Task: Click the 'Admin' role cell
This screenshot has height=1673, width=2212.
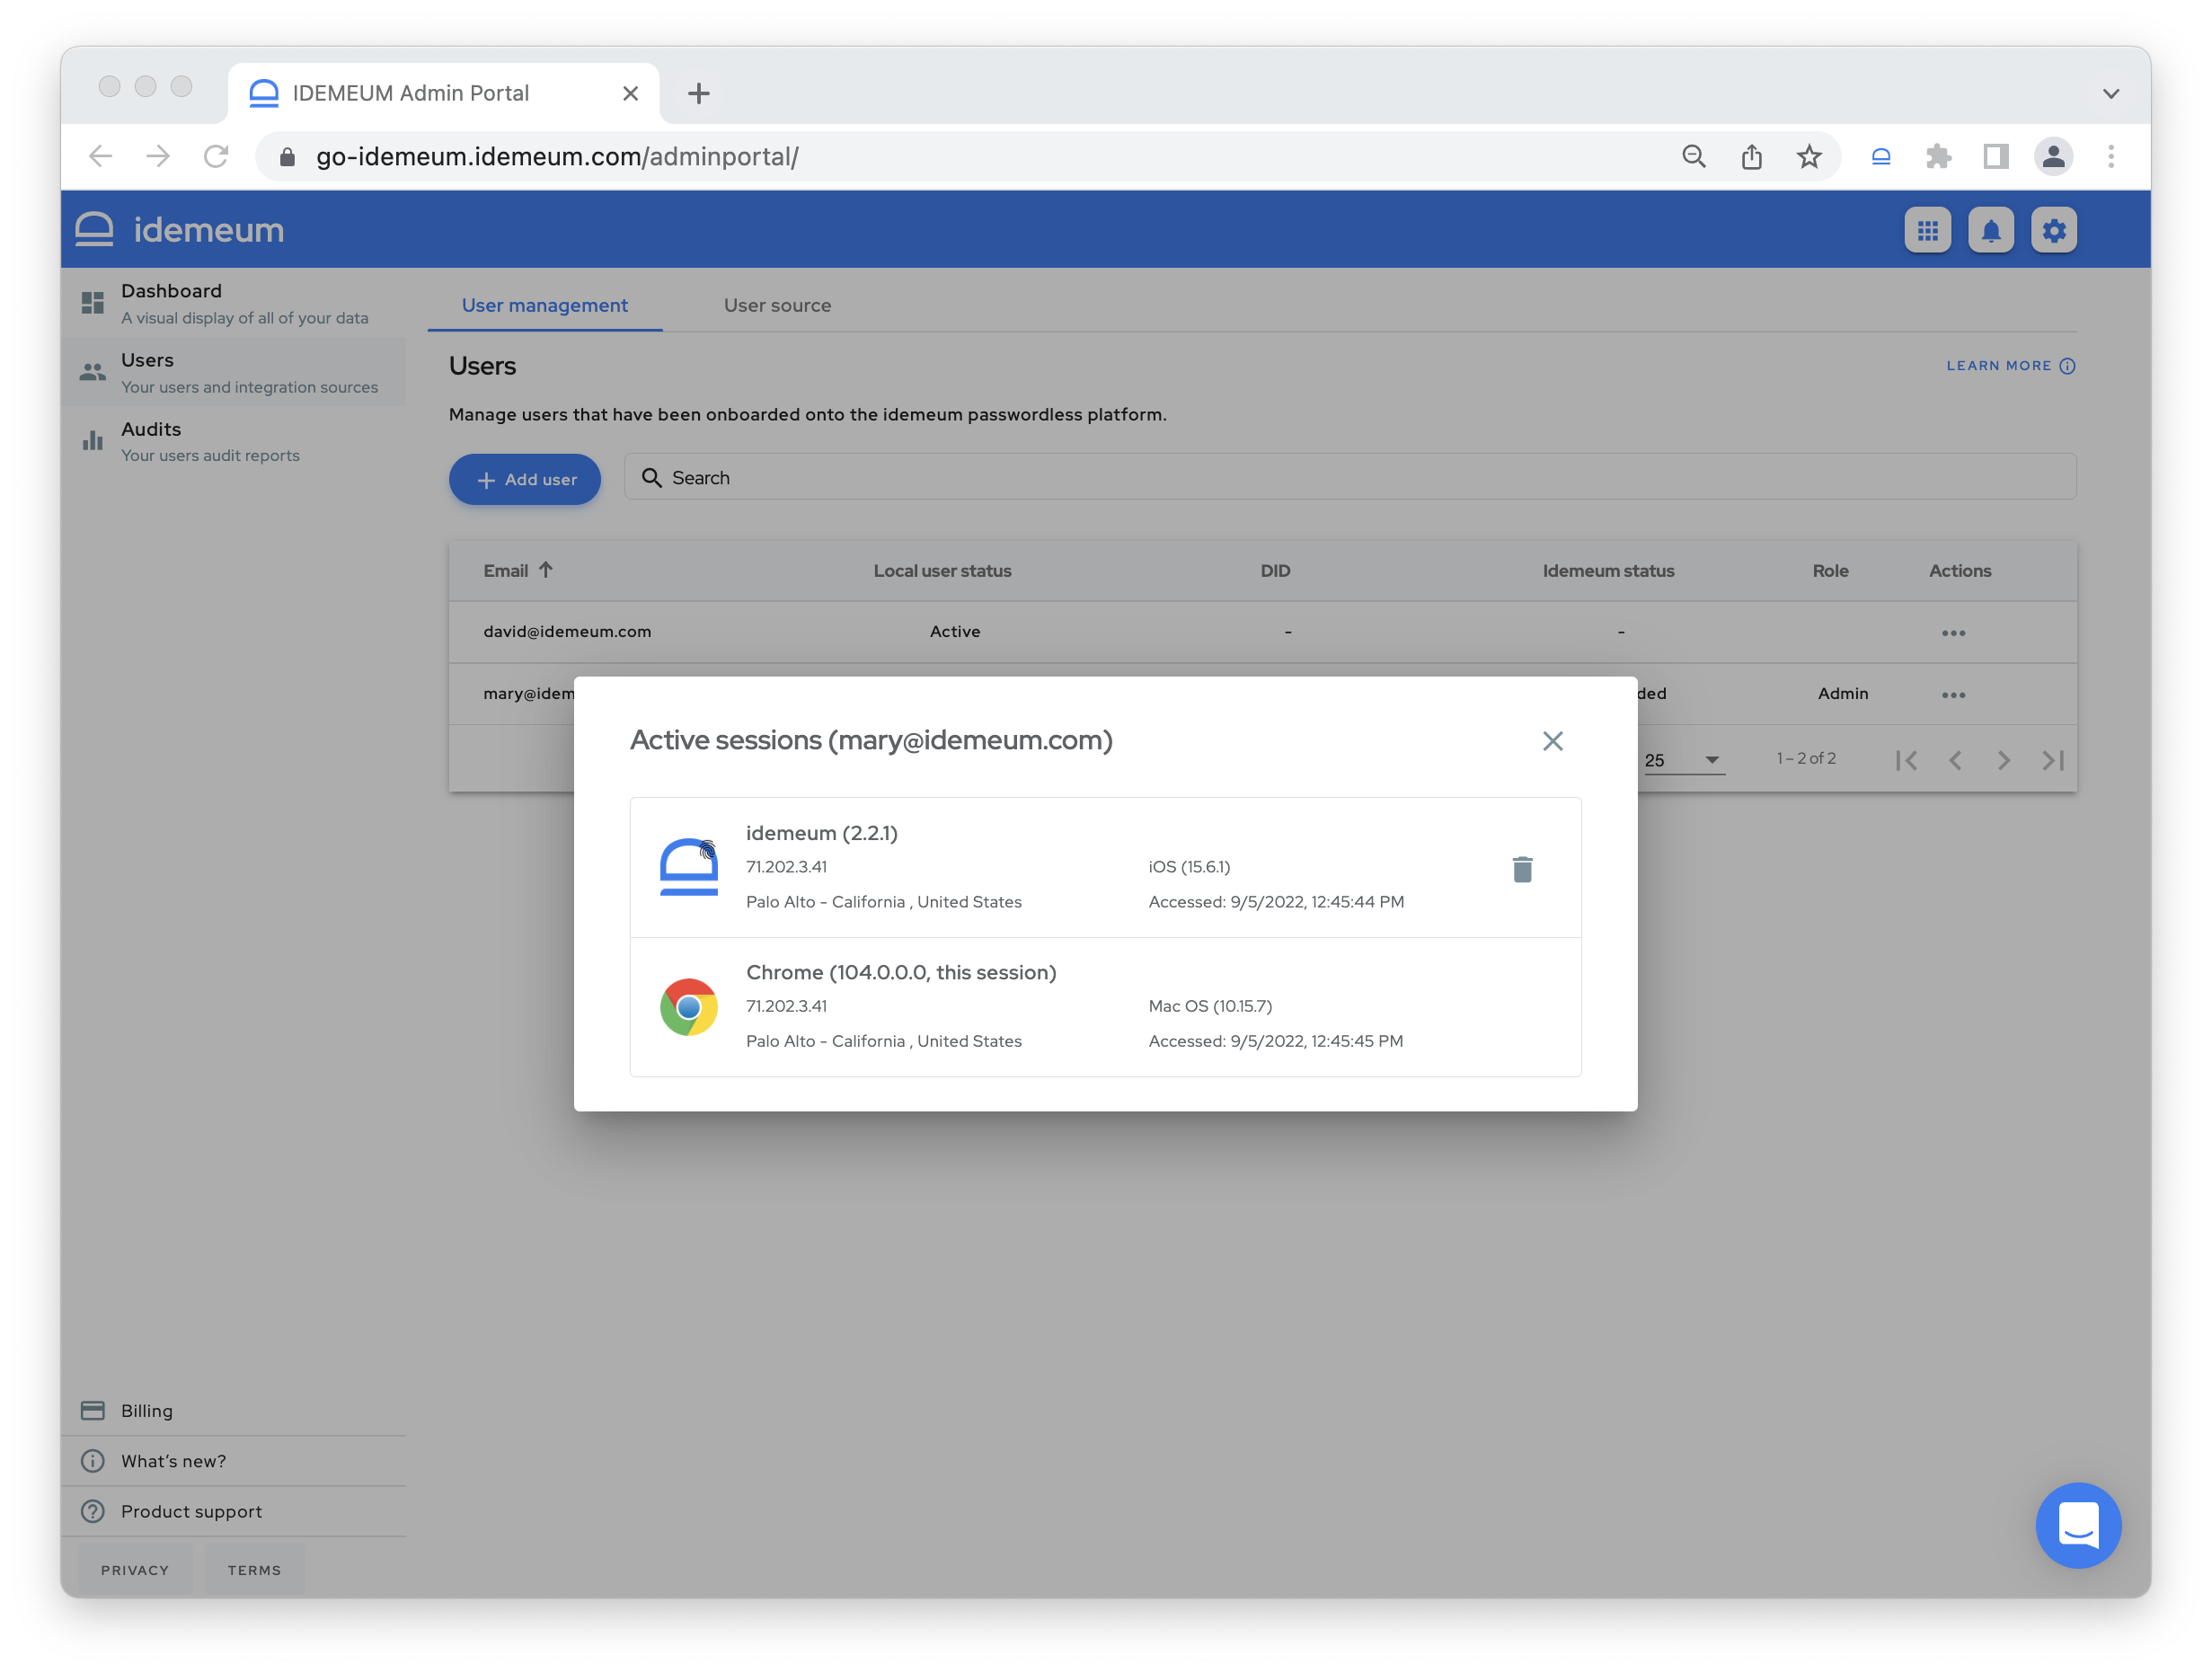Action: [1842, 694]
